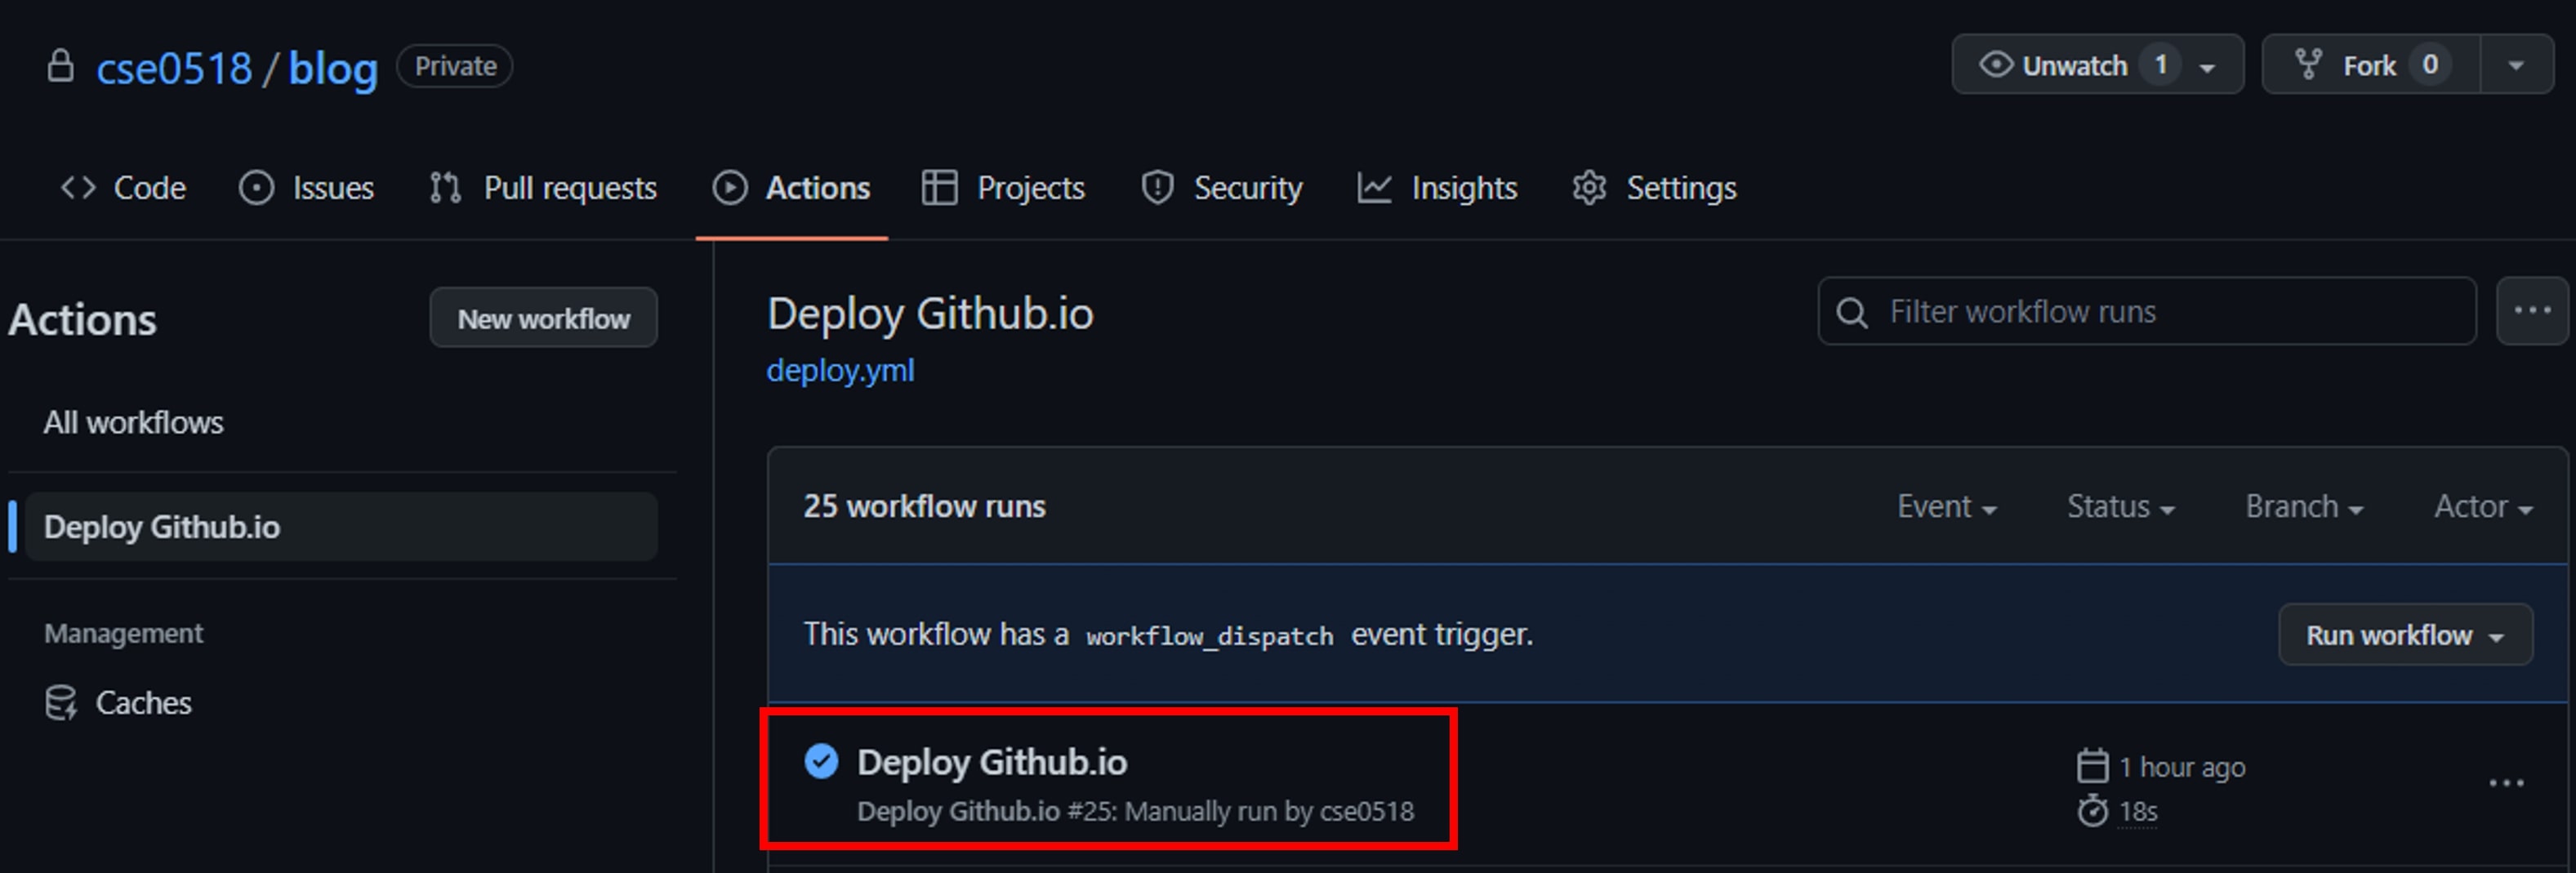Click the Fork button

pos(2370,65)
